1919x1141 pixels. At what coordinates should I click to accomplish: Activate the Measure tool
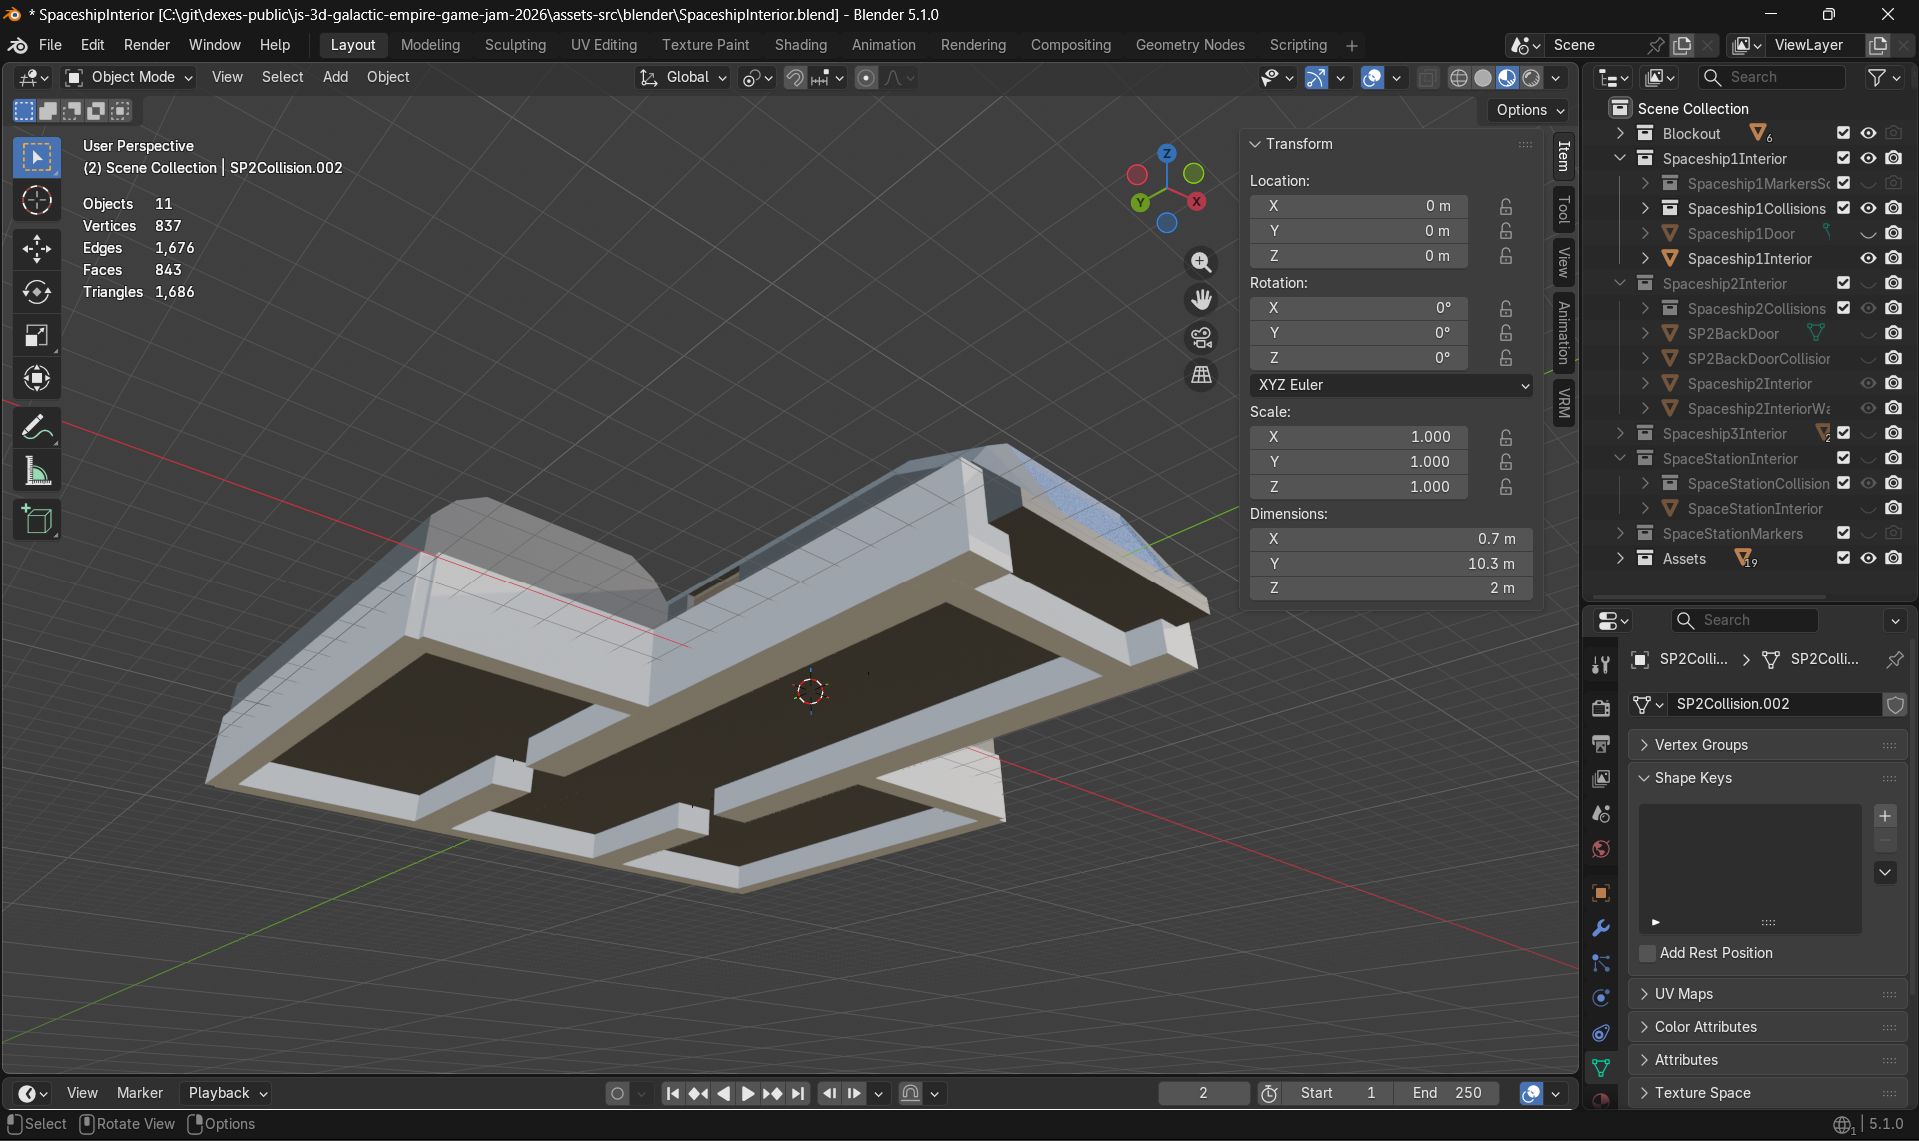coord(37,470)
